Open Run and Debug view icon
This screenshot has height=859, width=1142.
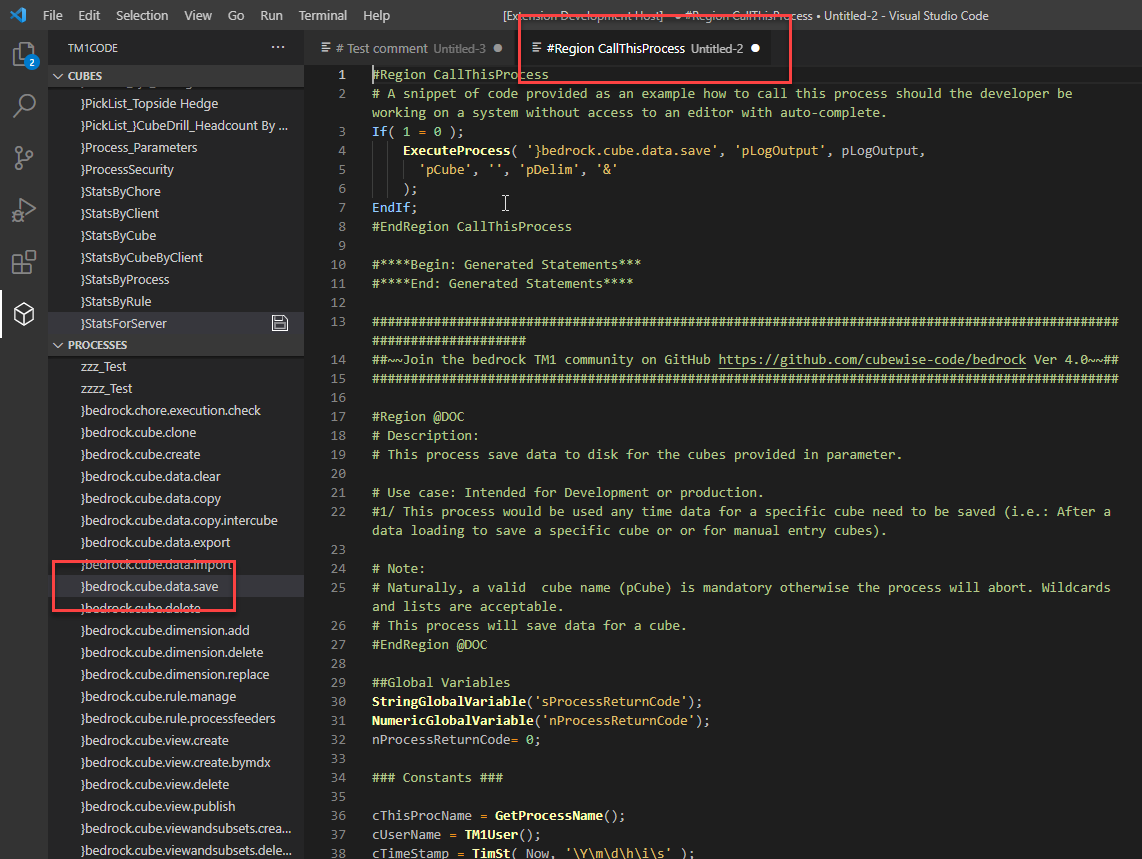[24, 210]
